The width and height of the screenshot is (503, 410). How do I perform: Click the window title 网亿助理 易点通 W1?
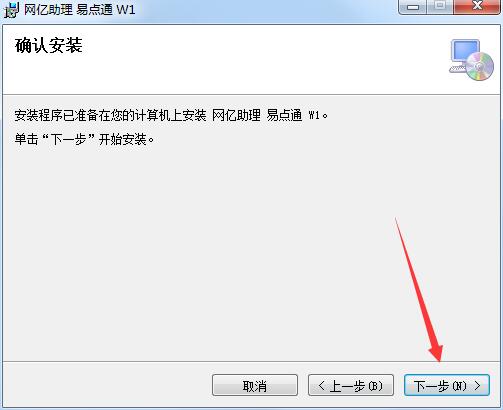(x=79, y=10)
